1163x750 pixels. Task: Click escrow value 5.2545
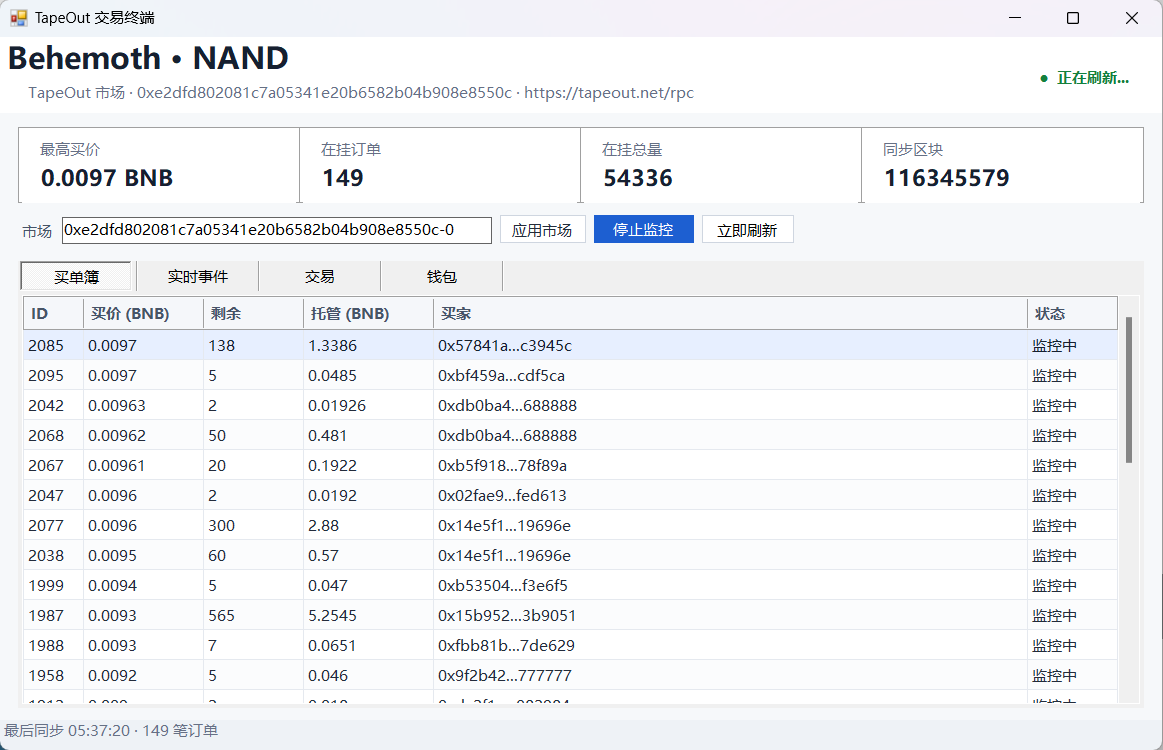pos(332,616)
